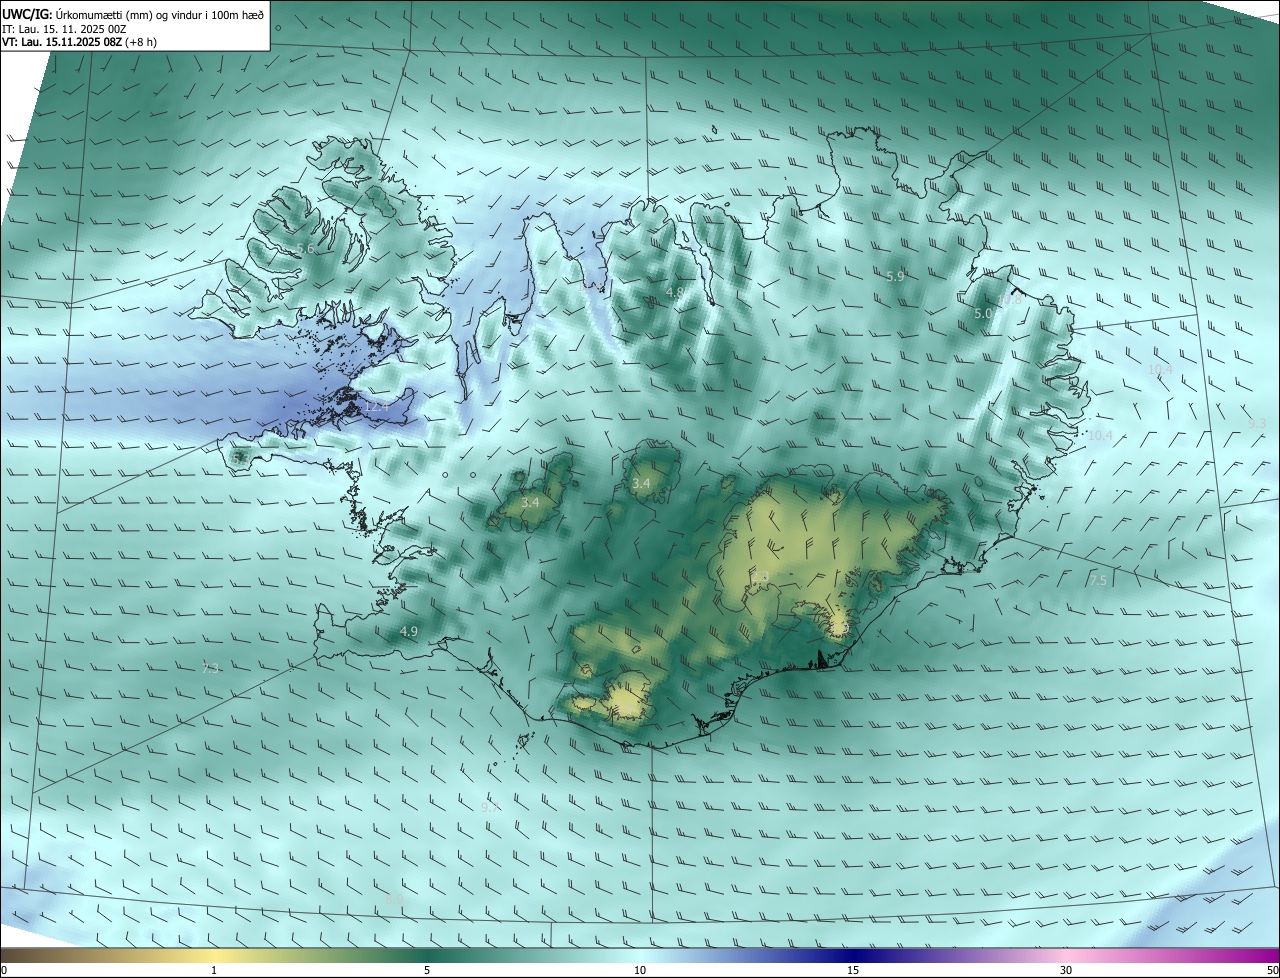Click the colorbar tick label '1'

pos(214,970)
